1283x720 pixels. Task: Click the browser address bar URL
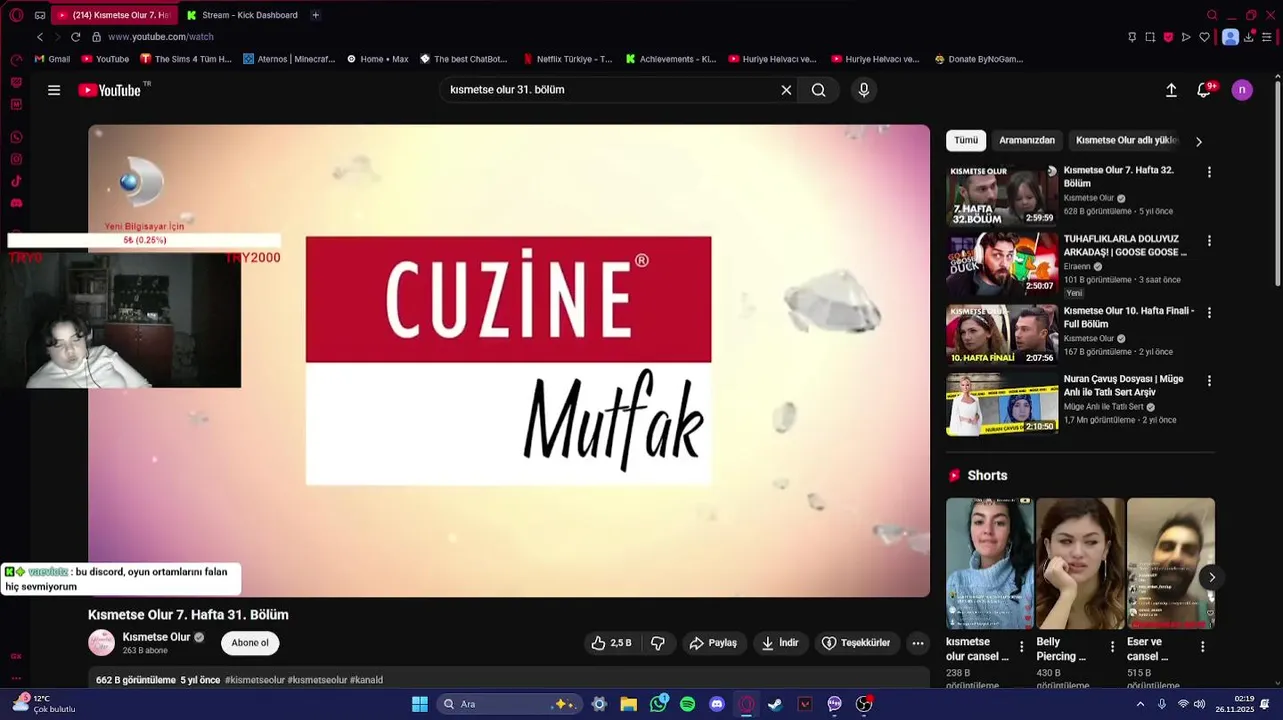(160, 37)
